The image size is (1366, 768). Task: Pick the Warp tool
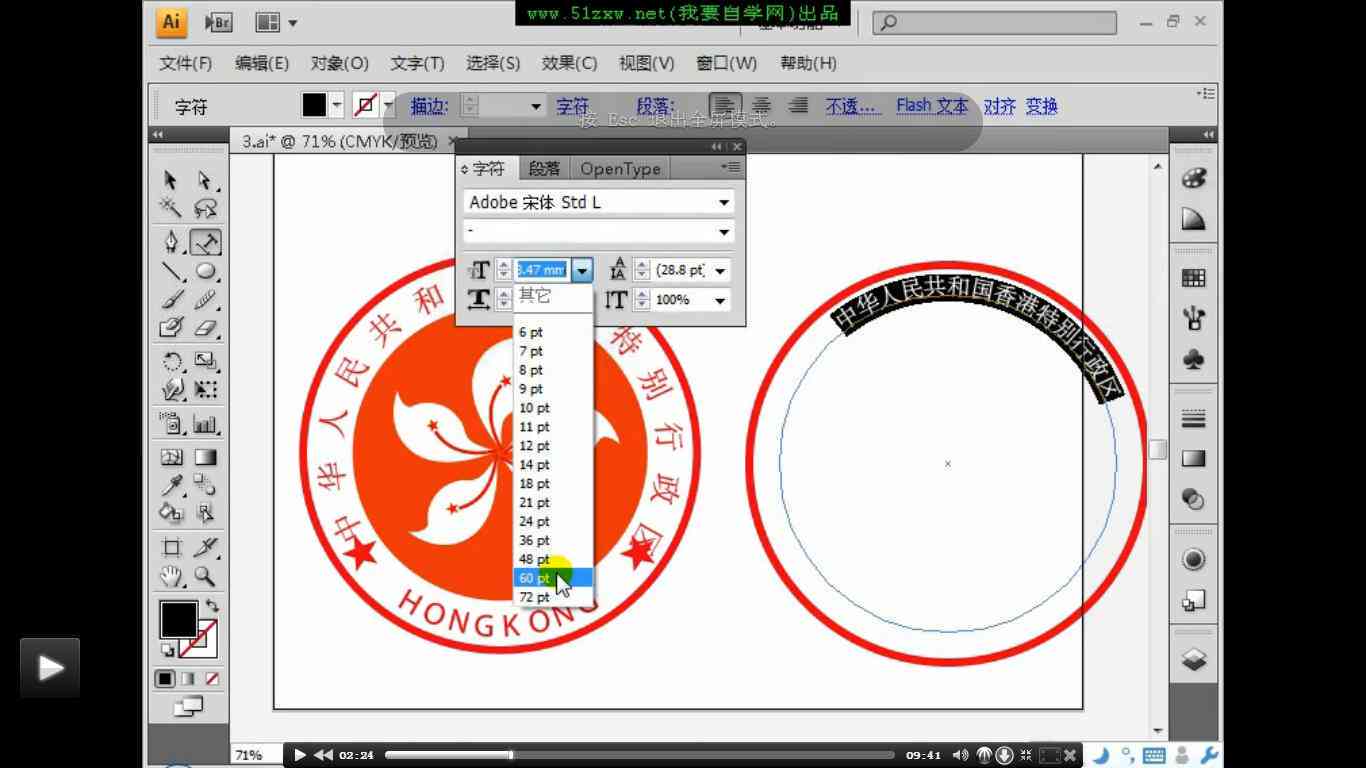171,389
